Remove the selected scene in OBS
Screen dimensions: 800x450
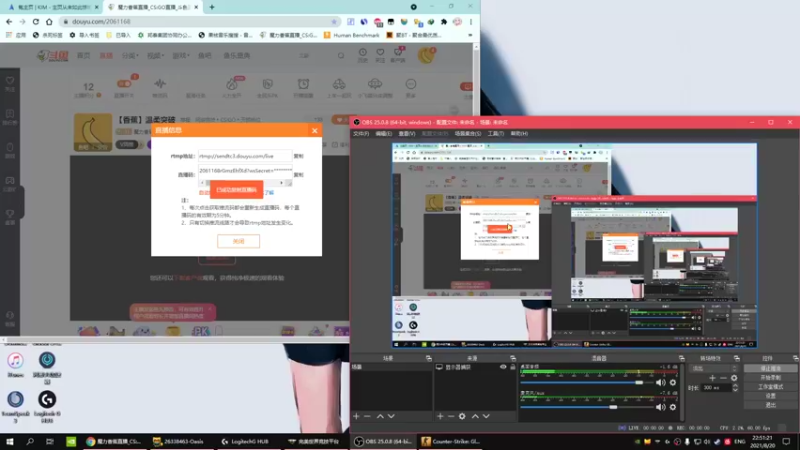click(367, 416)
